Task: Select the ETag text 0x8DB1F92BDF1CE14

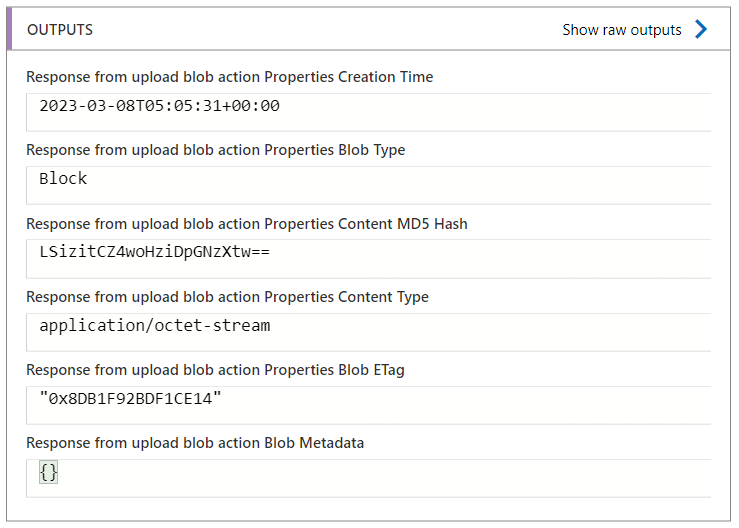Action: pyautogui.click(x=131, y=399)
